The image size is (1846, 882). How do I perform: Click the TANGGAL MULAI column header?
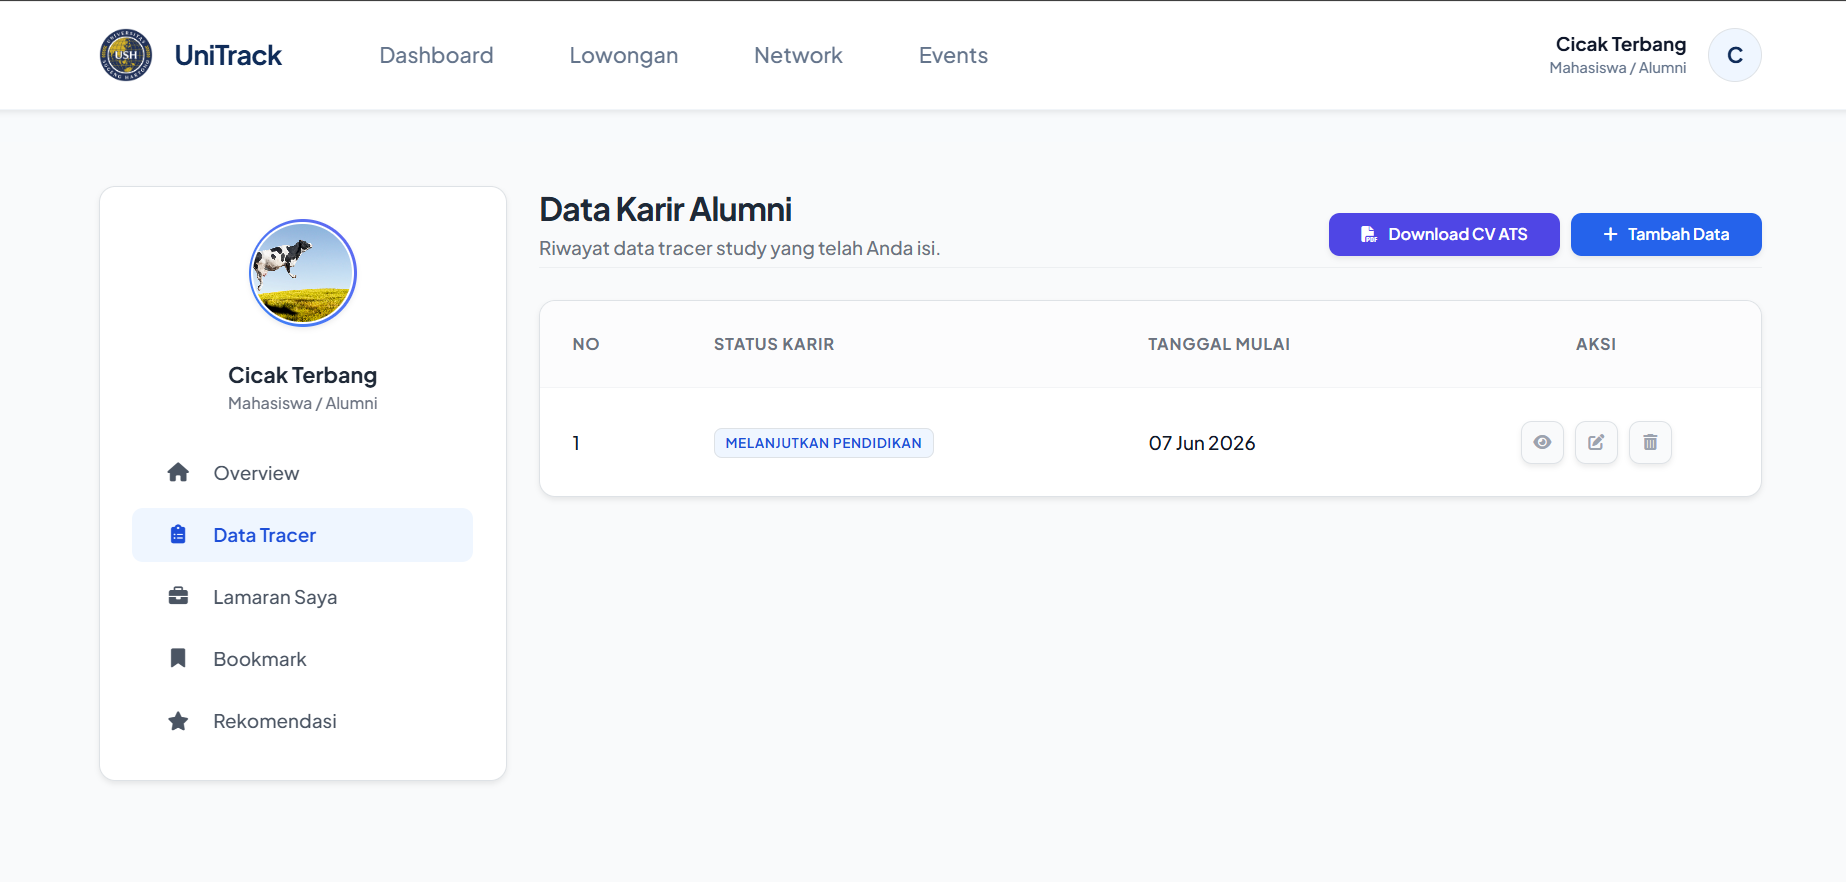click(x=1219, y=344)
